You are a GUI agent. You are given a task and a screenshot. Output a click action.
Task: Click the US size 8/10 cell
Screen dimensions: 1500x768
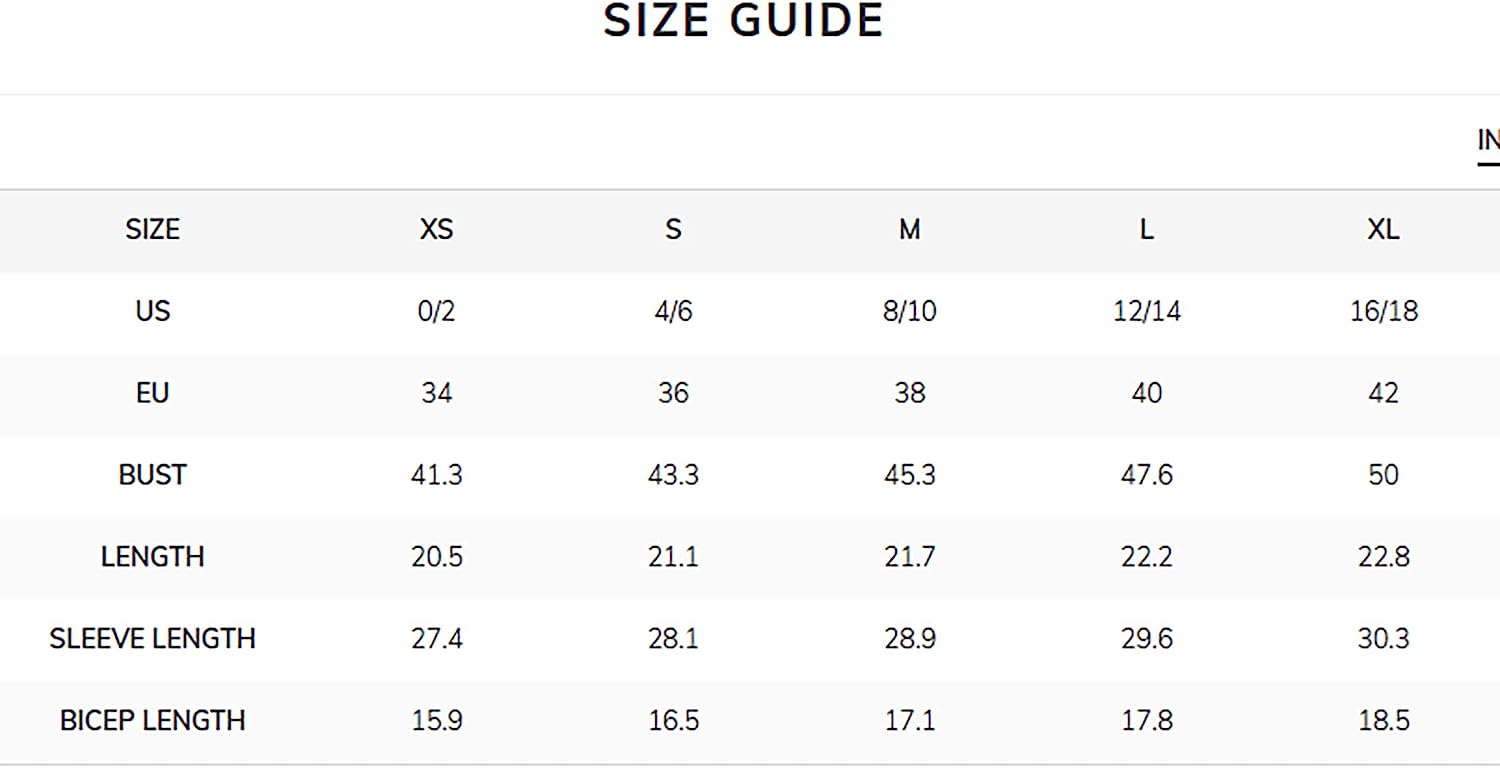(x=909, y=311)
